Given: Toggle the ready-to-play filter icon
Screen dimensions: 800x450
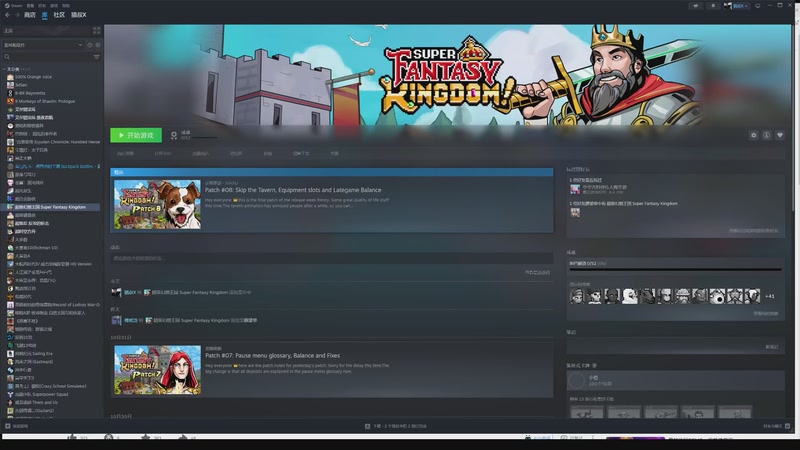Looking at the screenshot, I should point(98,45).
